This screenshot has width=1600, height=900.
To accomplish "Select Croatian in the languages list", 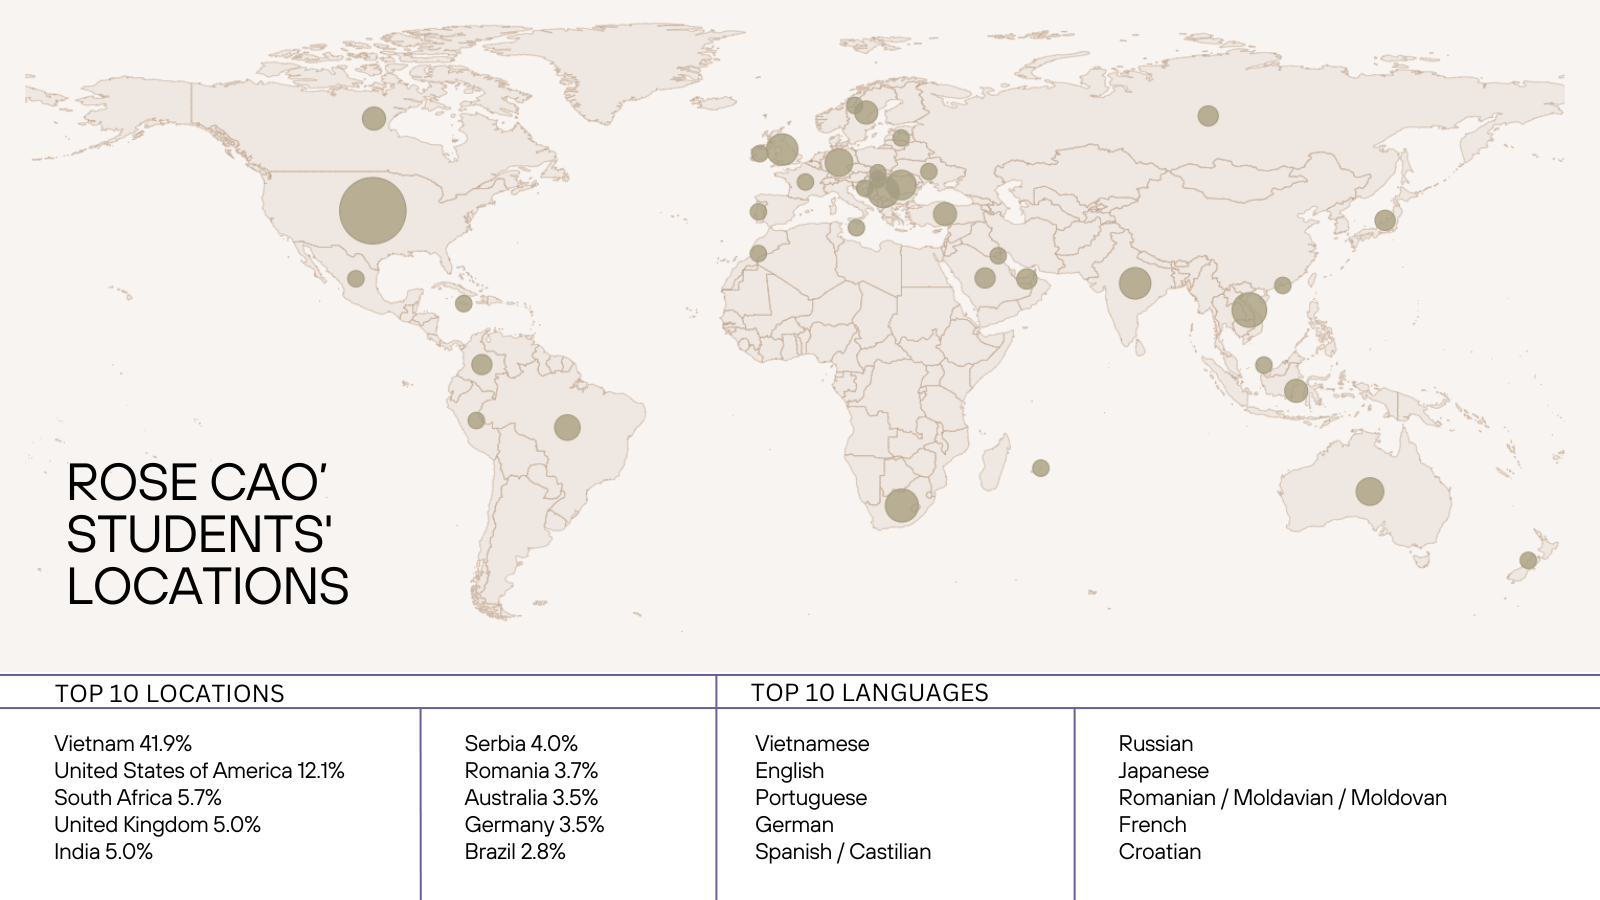I will tap(1160, 851).
